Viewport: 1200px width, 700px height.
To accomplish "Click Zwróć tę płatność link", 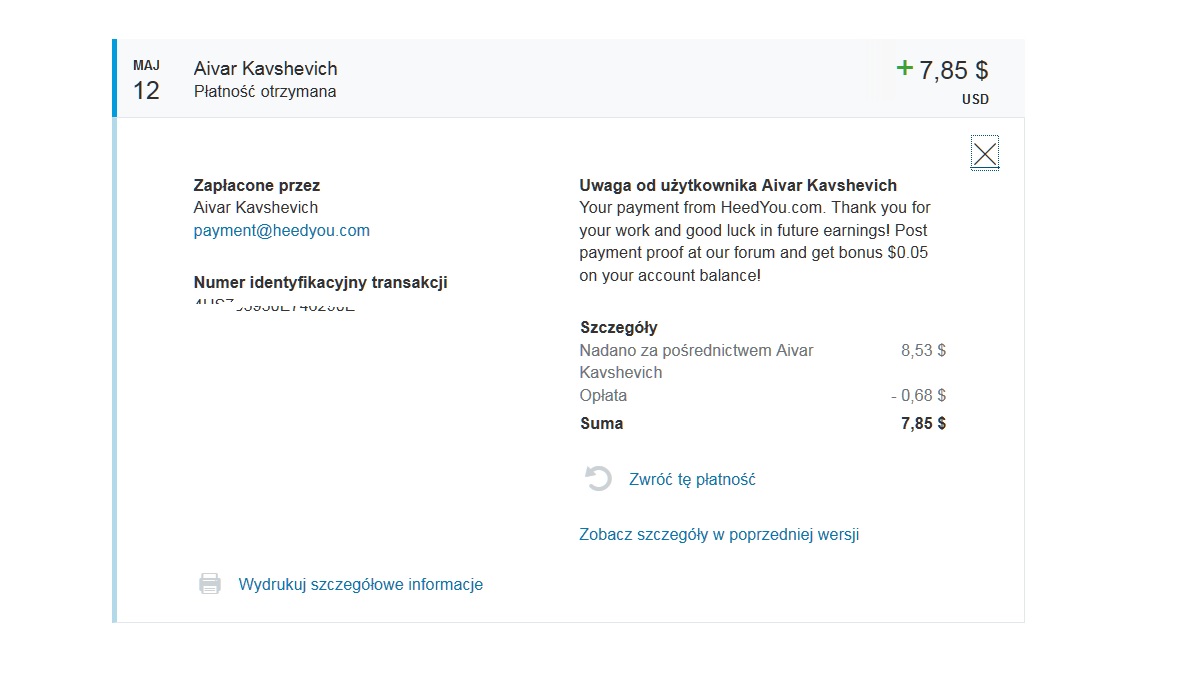I will [692, 479].
